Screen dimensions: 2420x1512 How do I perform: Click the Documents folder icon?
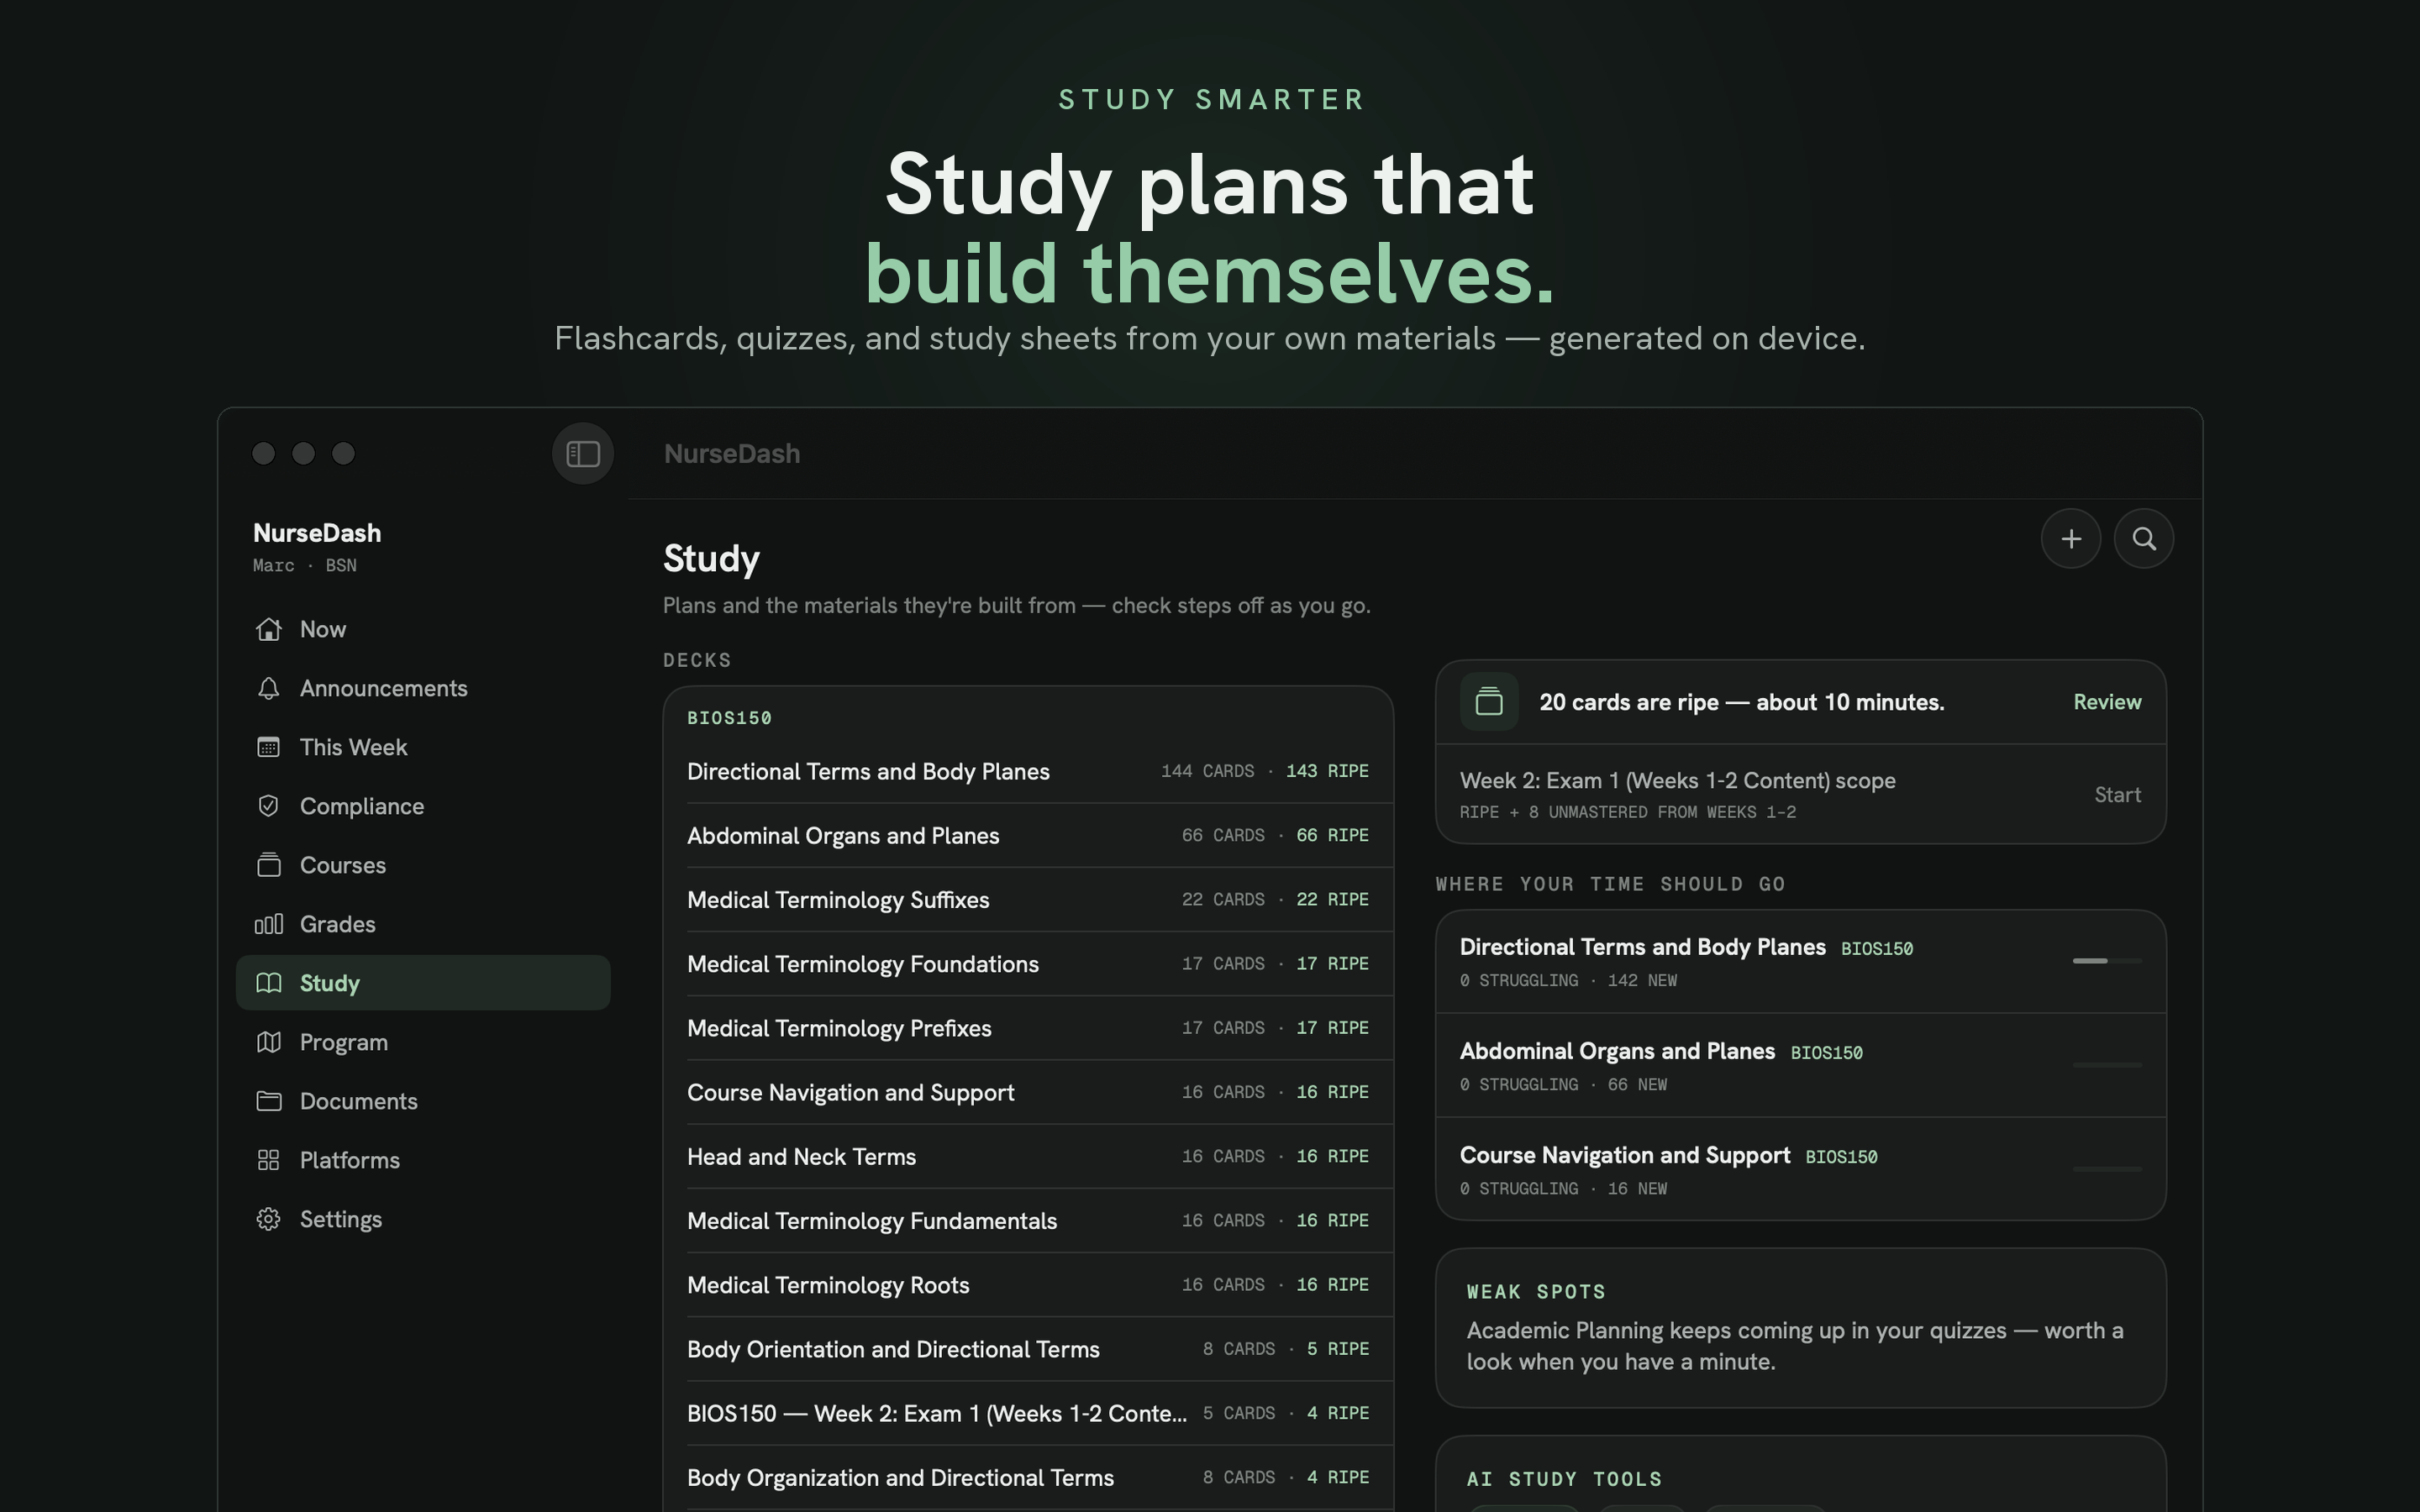coord(268,1101)
